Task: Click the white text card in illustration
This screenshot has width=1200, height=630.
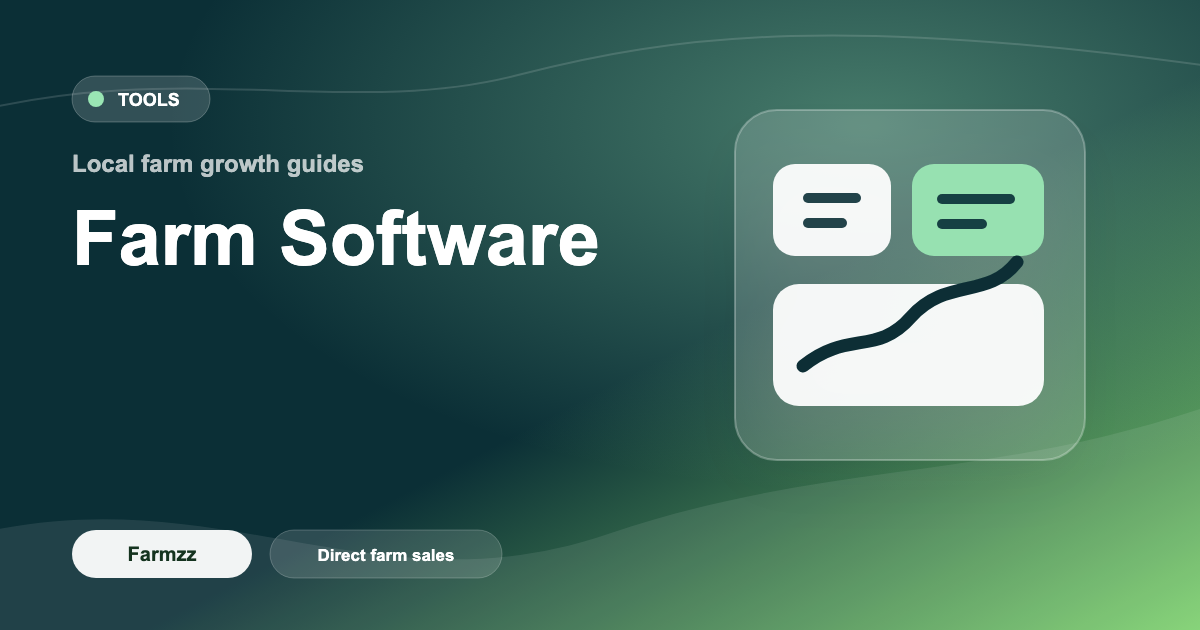Action: point(832,210)
